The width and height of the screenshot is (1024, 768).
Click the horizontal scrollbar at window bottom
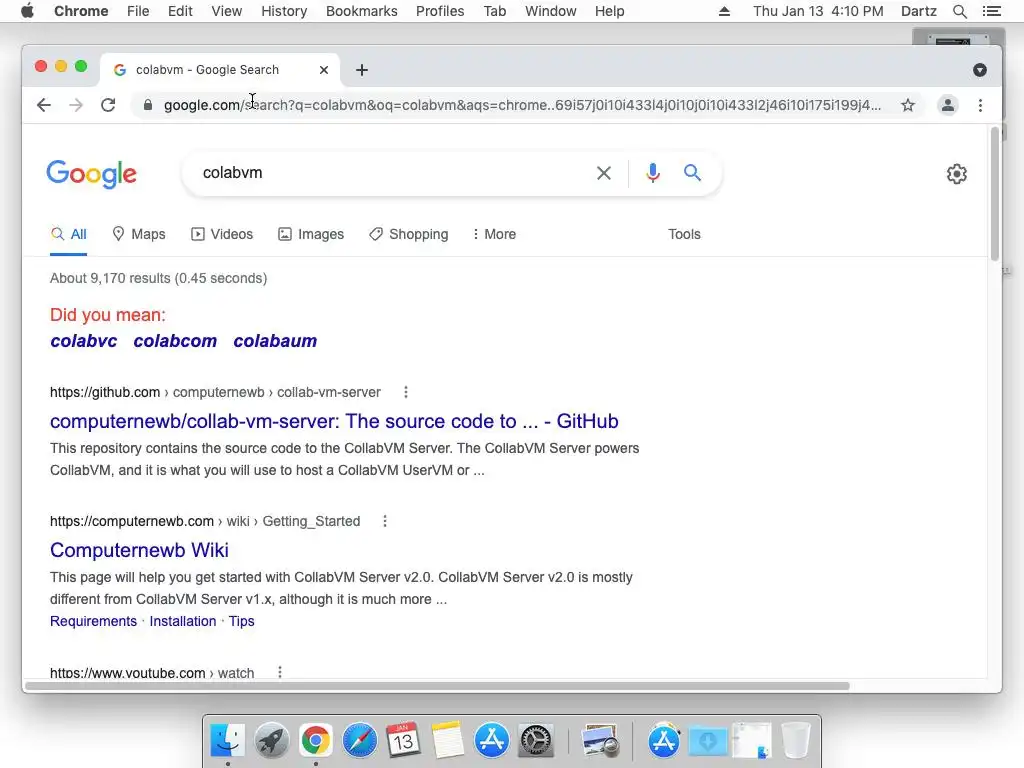(x=438, y=686)
